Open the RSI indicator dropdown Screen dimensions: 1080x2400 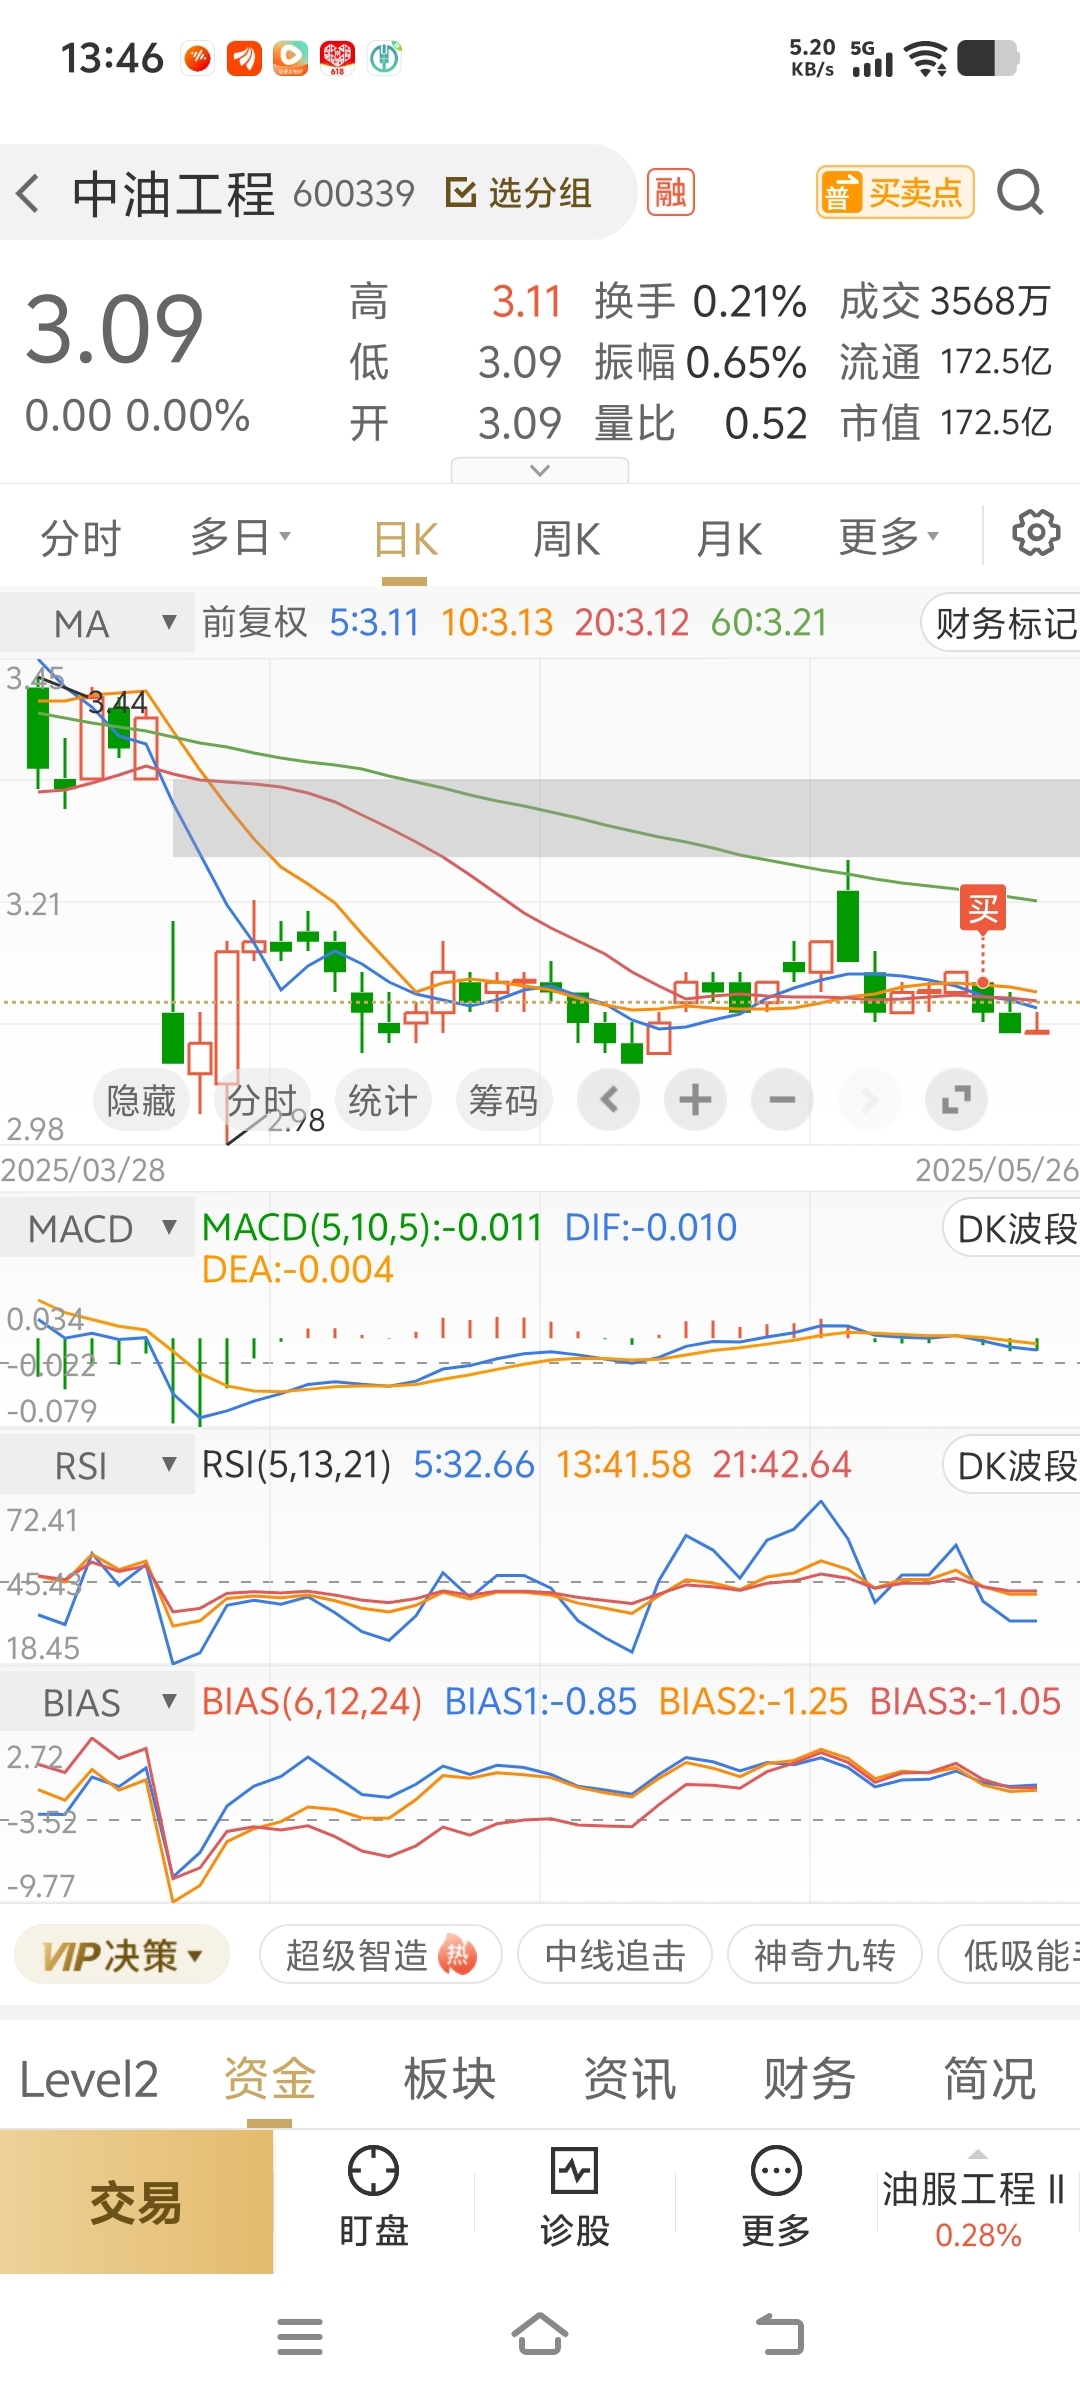click(97, 1465)
